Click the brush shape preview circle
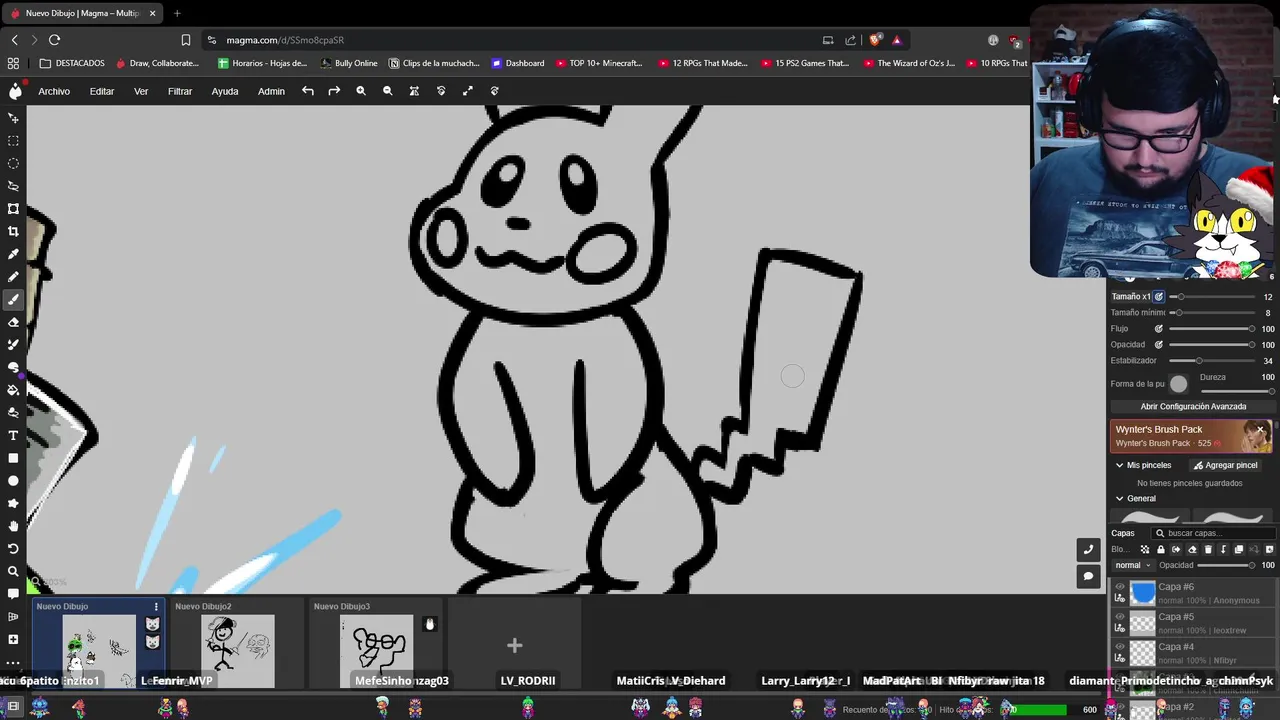Viewport: 1280px width, 720px height. coord(1179,384)
